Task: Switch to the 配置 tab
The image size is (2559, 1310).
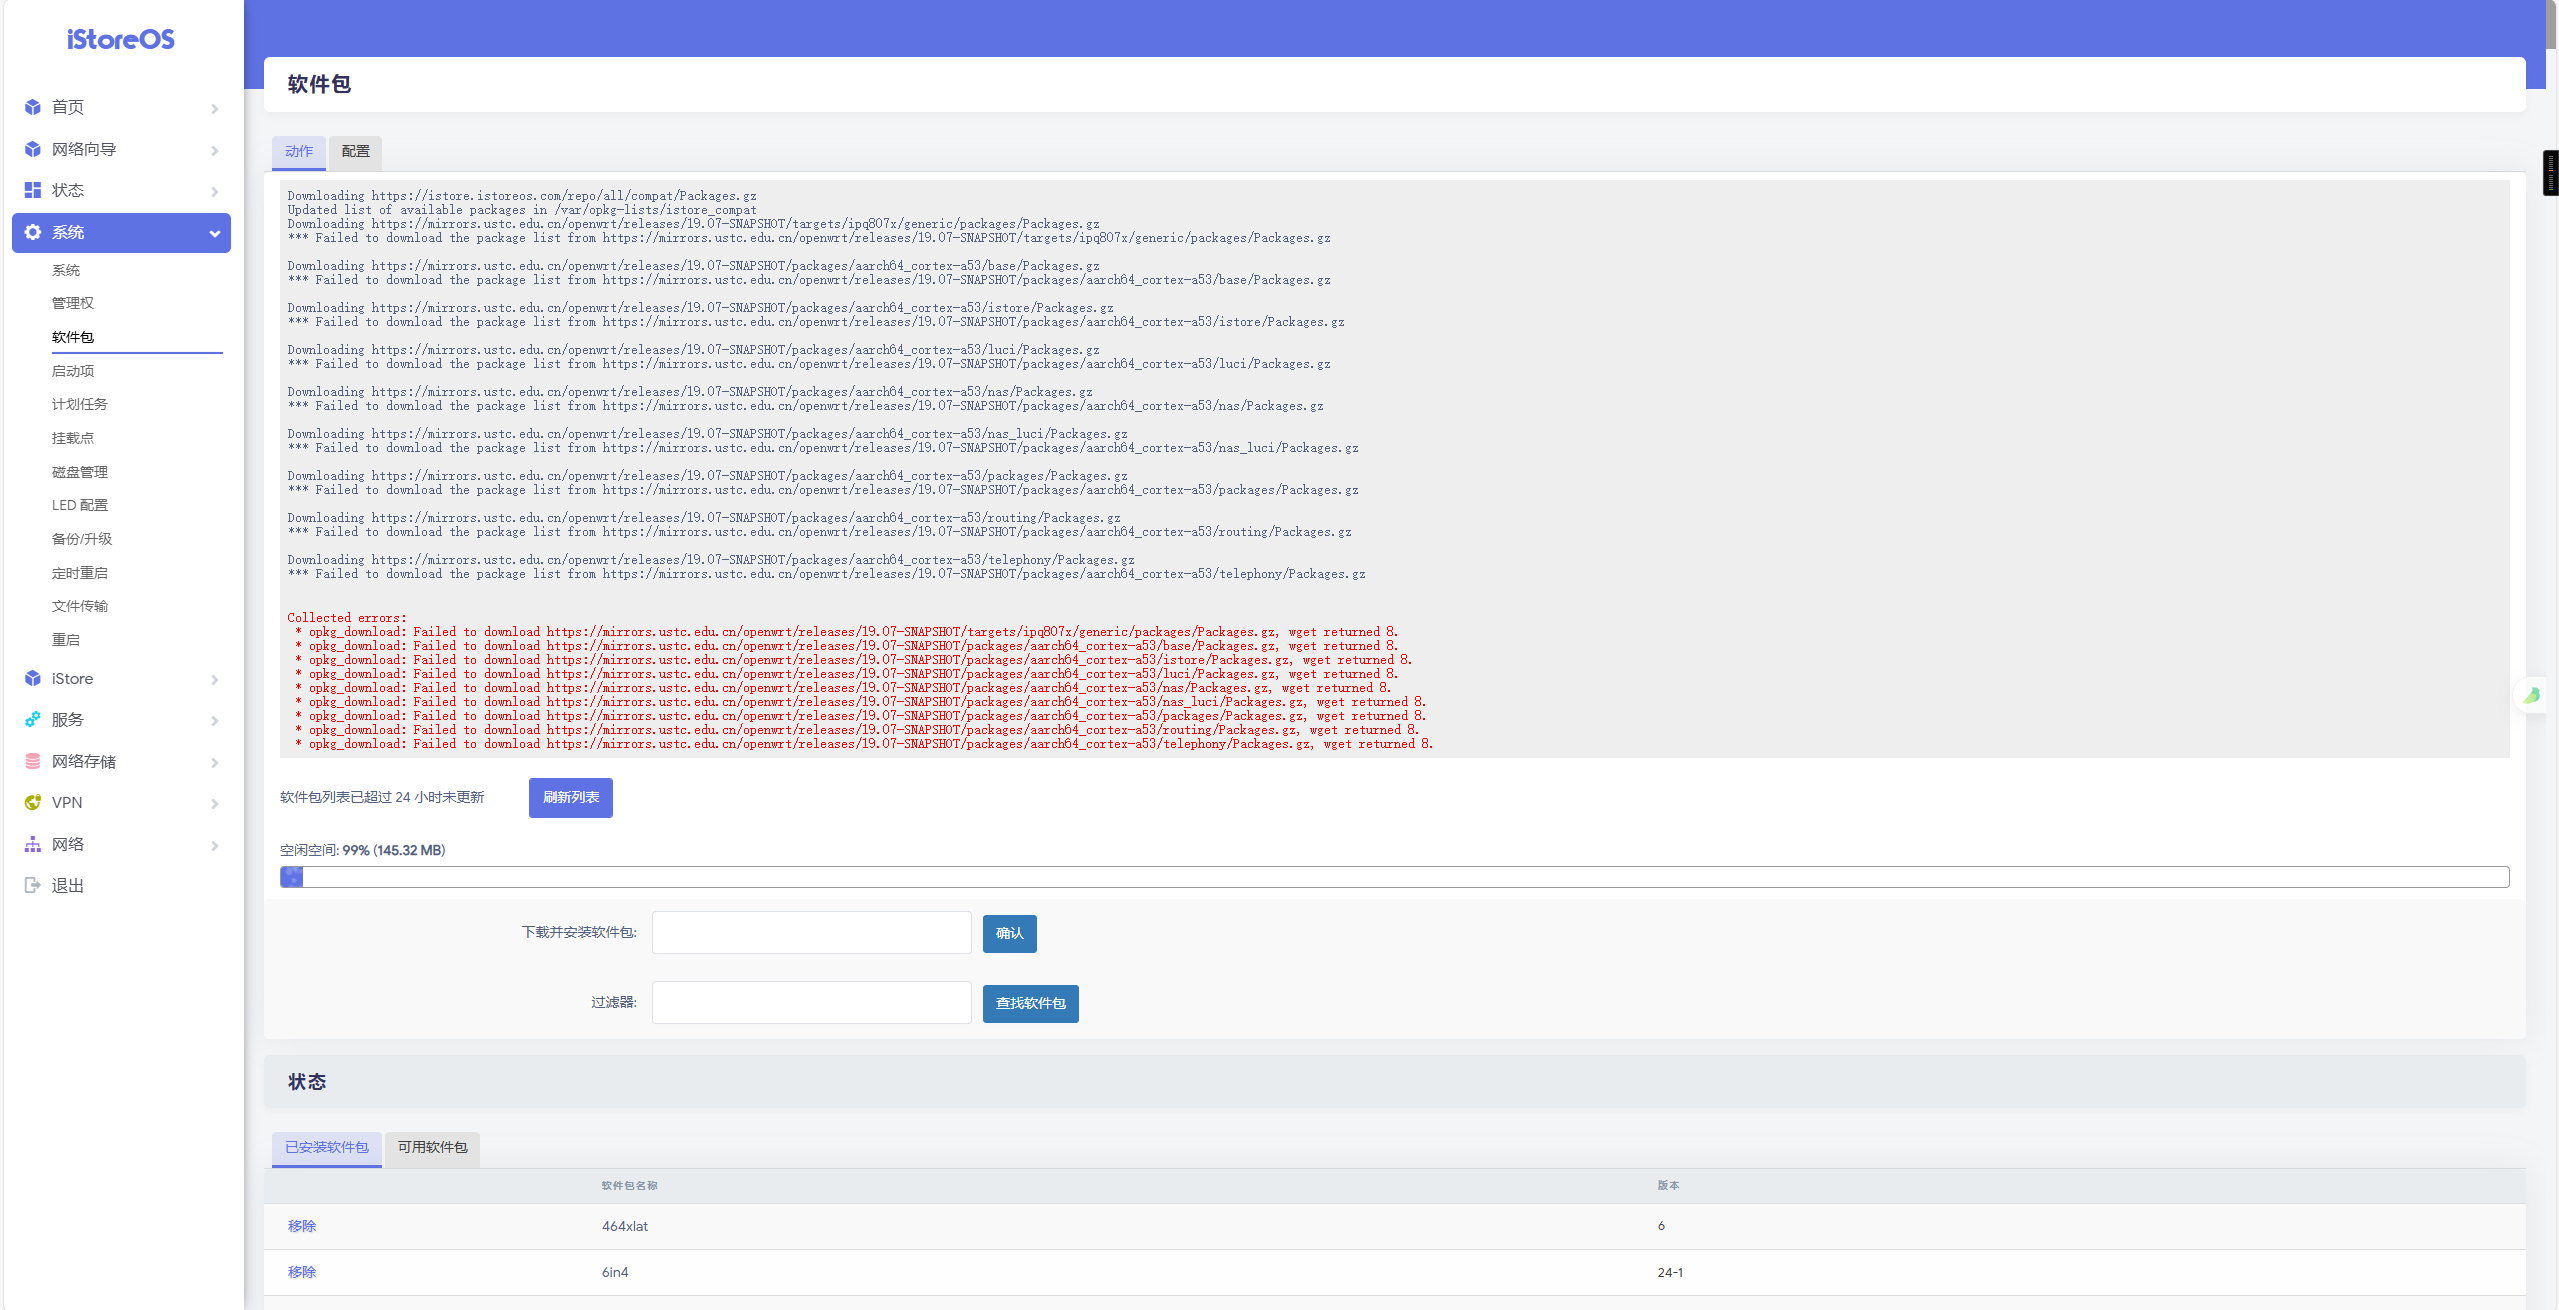Action: point(355,151)
